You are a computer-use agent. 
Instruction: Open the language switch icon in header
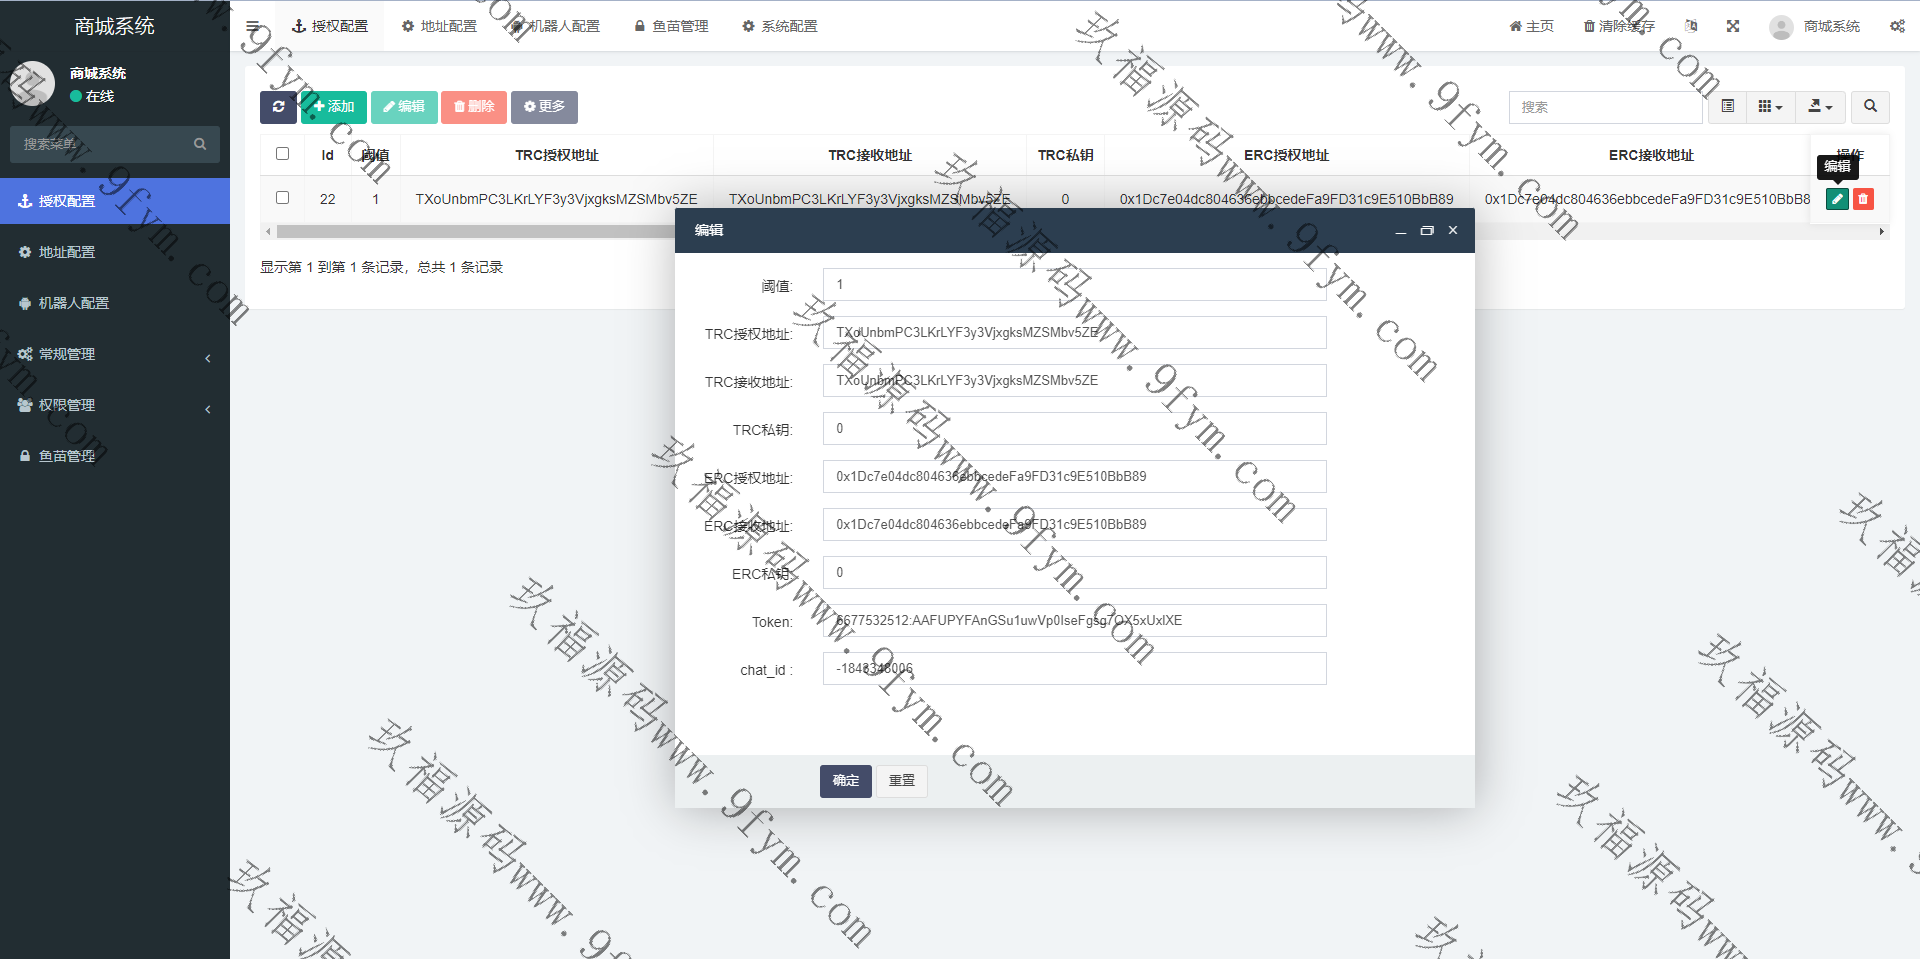[1691, 26]
